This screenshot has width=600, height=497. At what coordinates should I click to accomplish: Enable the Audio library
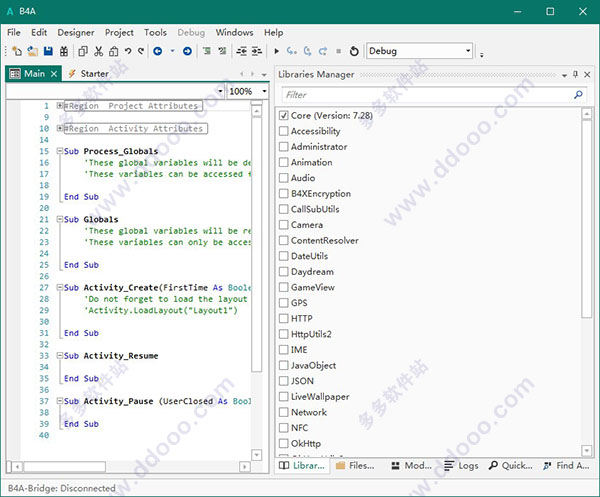284,178
